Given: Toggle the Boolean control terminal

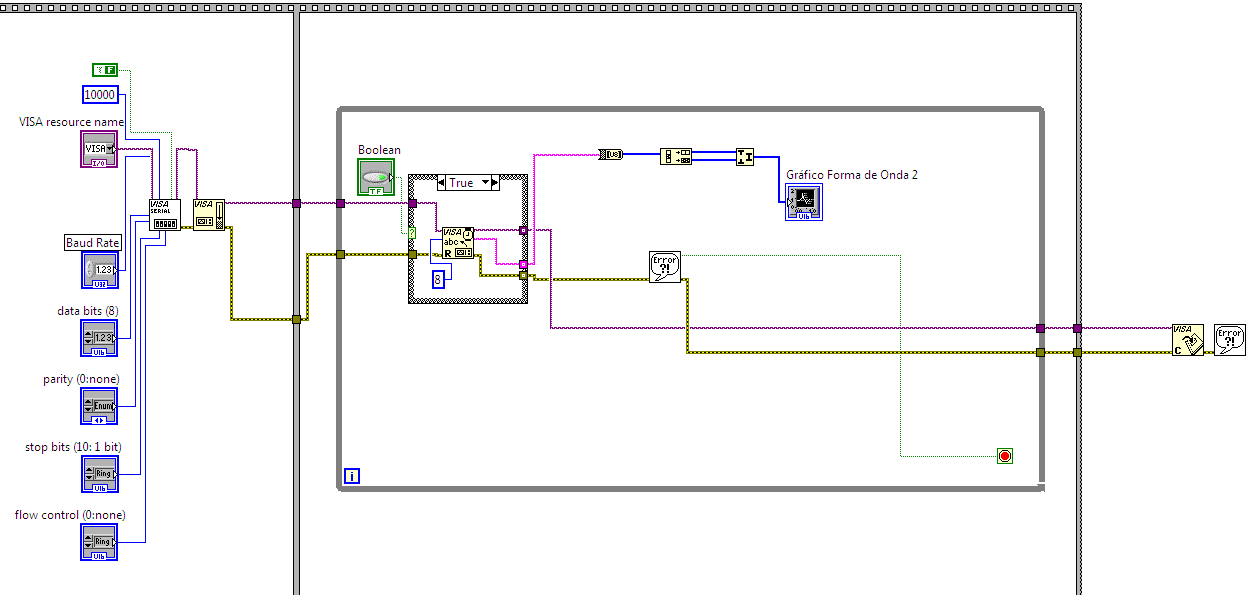Looking at the screenshot, I should (376, 177).
